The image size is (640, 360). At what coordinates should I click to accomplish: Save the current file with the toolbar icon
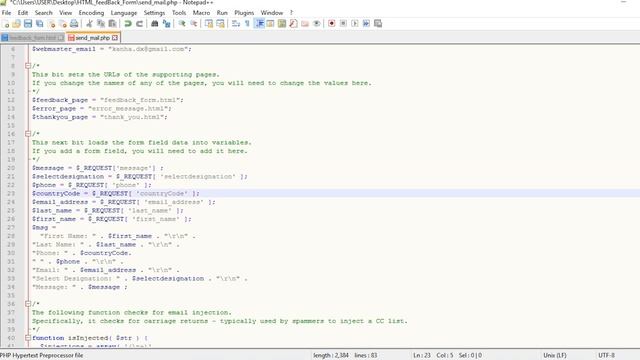pos(28,24)
